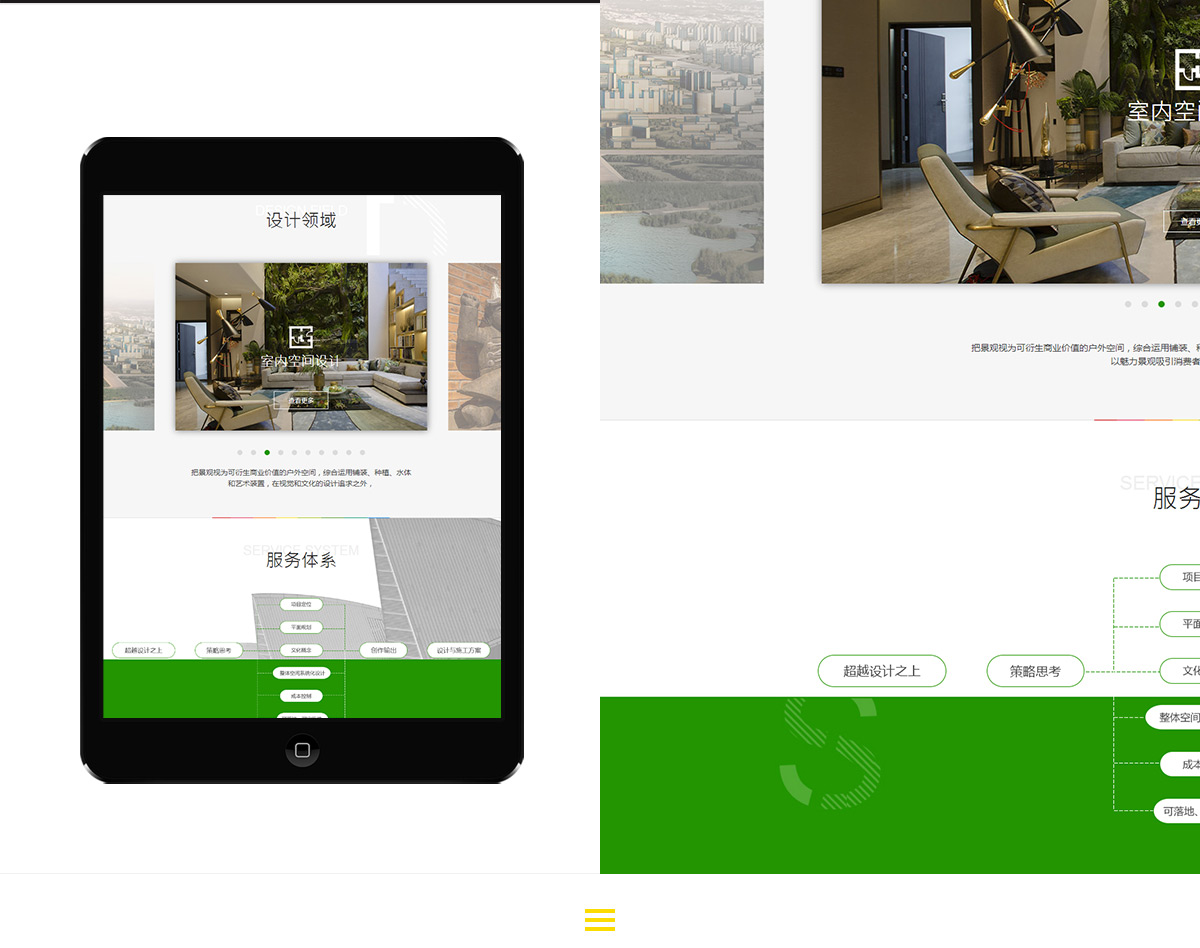1200x948 pixels.
Task: Open the yellow hamburger menu icon
Action: pyautogui.click(x=600, y=920)
